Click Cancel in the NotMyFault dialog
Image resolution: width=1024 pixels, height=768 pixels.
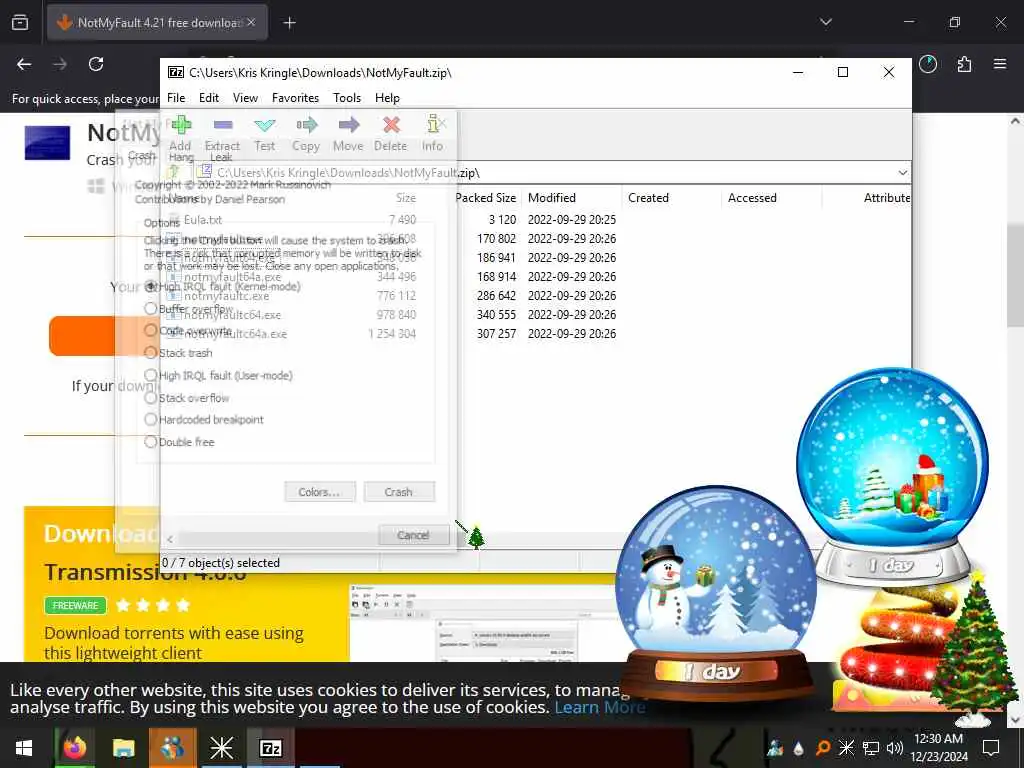[413, 535]
